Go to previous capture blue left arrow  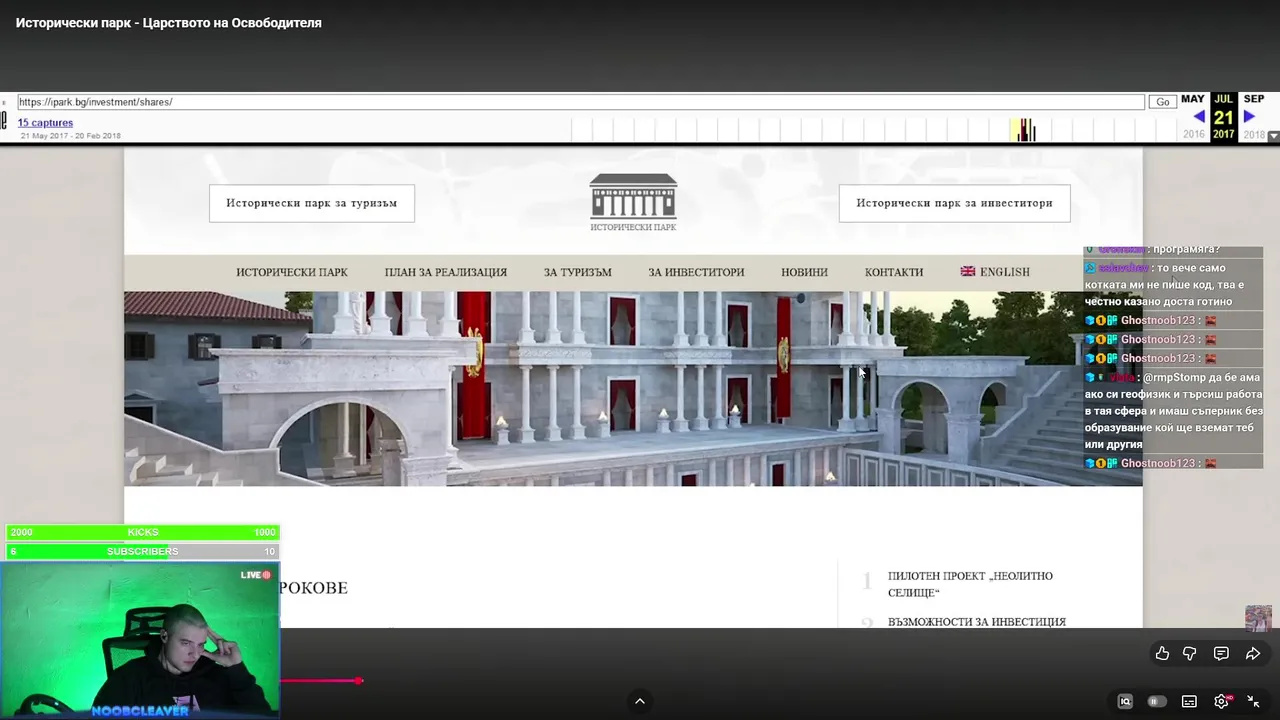coord(1199,117)
